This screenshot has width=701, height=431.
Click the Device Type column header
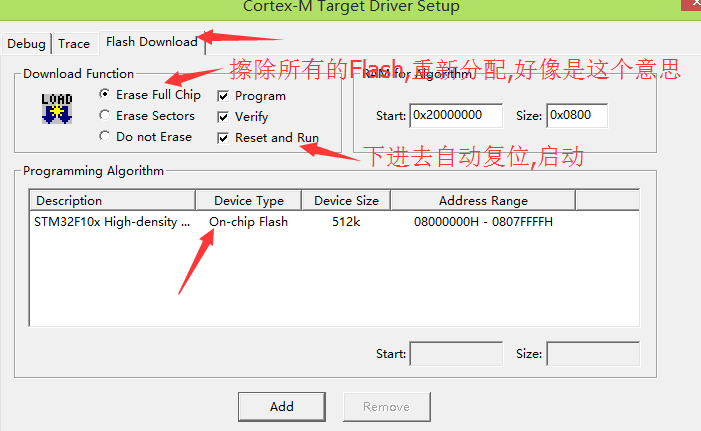[249, 200]
